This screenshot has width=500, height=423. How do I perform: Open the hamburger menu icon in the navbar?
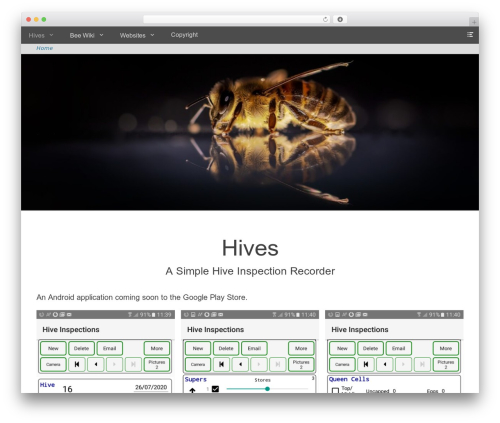470,35
